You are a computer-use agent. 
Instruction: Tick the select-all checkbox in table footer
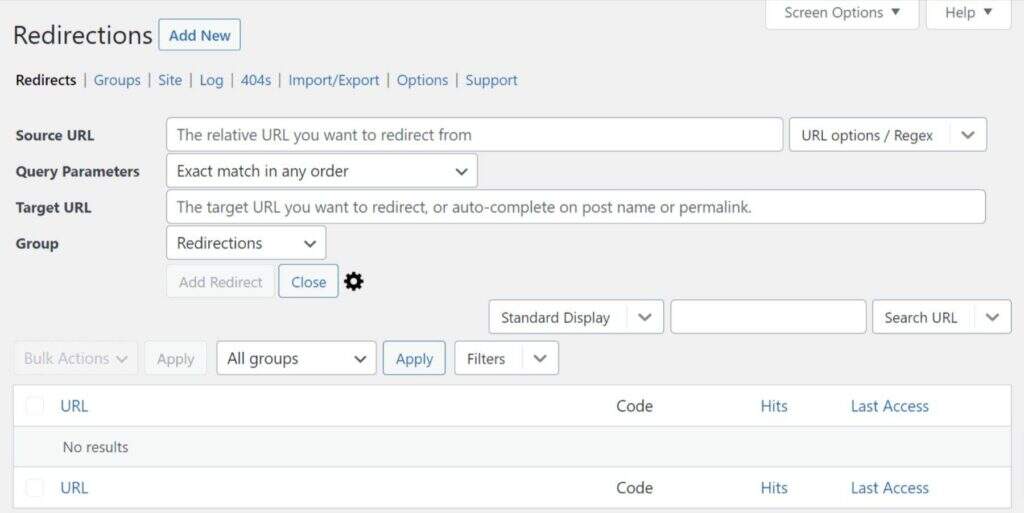[x=35, y=488]
